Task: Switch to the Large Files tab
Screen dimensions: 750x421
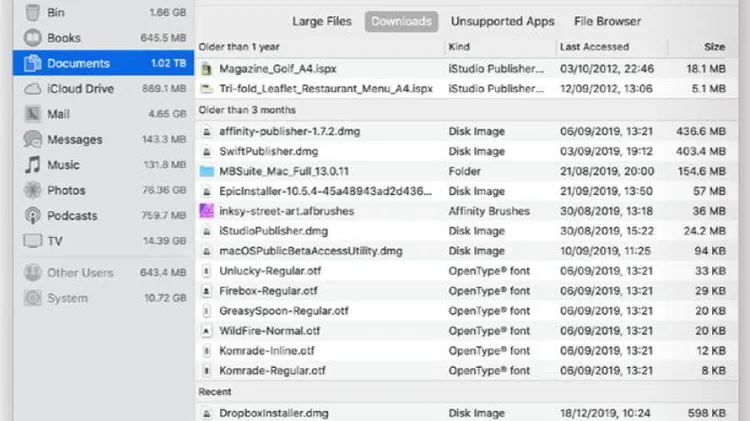Action: 321,22
